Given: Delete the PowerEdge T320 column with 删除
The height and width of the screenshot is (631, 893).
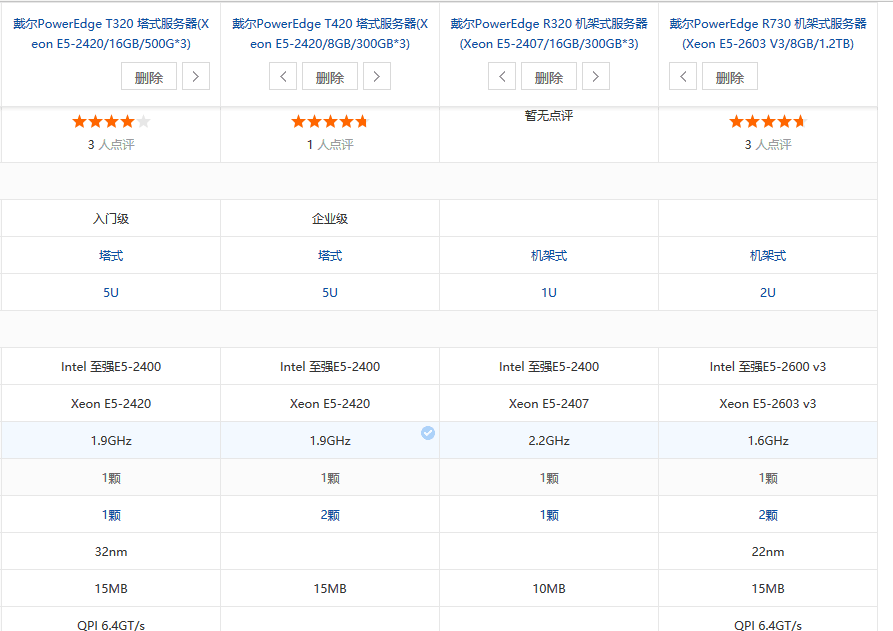Looking at the screenshot, I should point(149,76).
